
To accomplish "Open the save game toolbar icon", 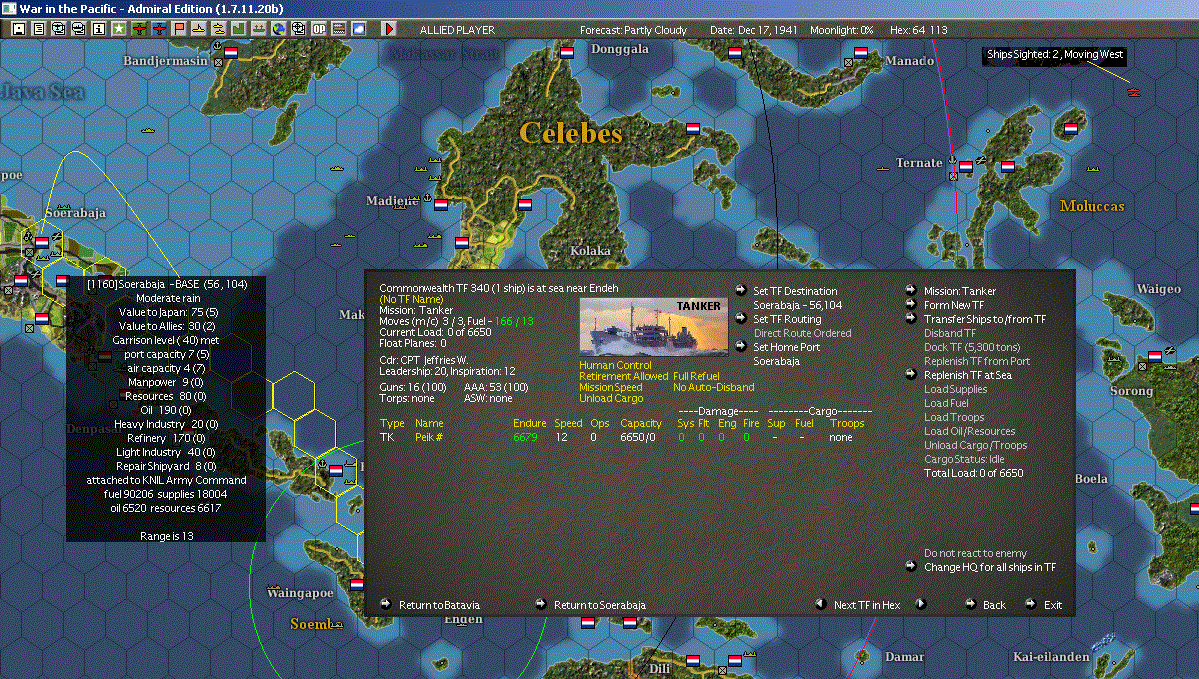I will coord(19,29).
